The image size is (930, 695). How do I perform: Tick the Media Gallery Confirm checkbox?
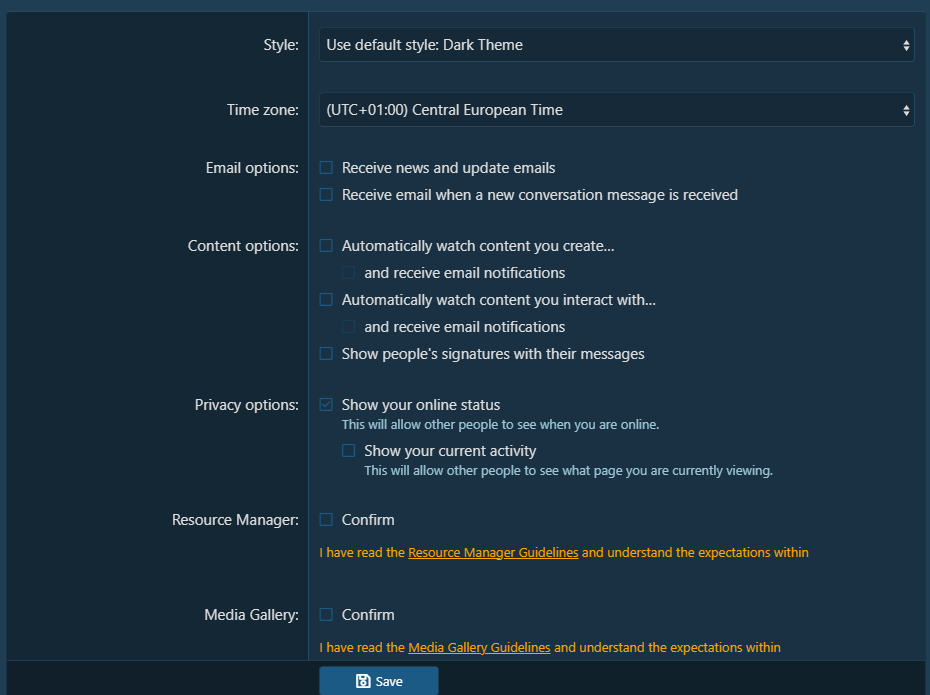coord(326,615)
